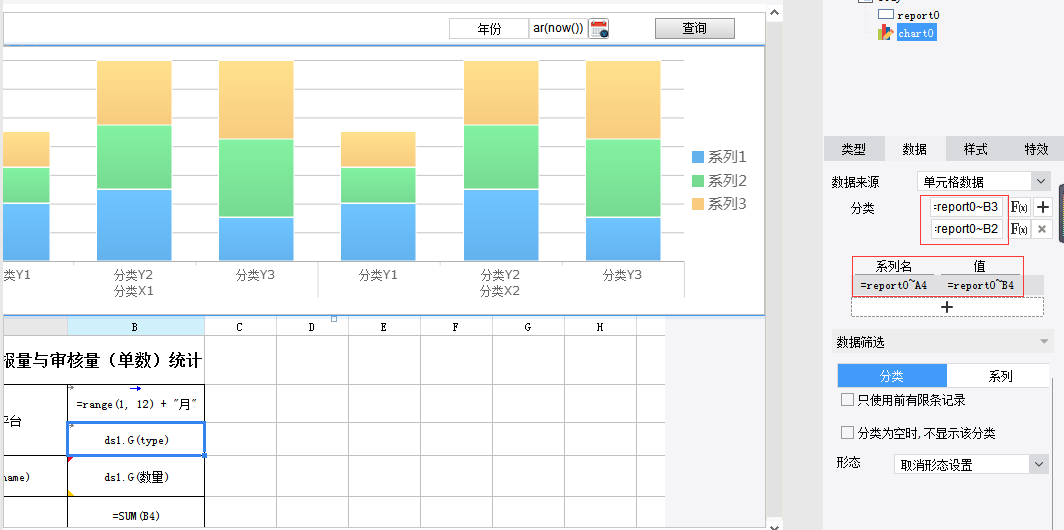The height and width of the screenshot is (530, 1064).
Task: Select column header H
Action: click(x=600, y=326)
